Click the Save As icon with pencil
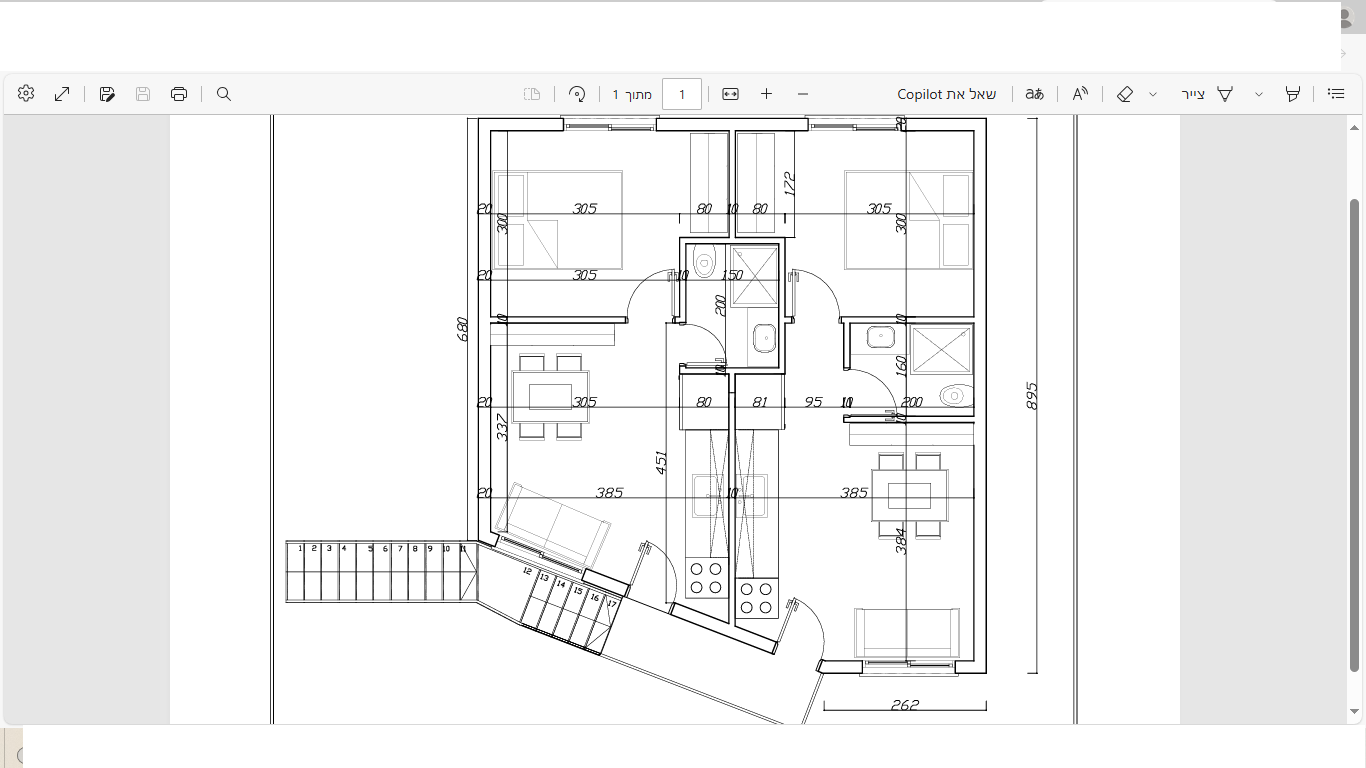This screenshot has height=768, width=1366. point(107,94)
